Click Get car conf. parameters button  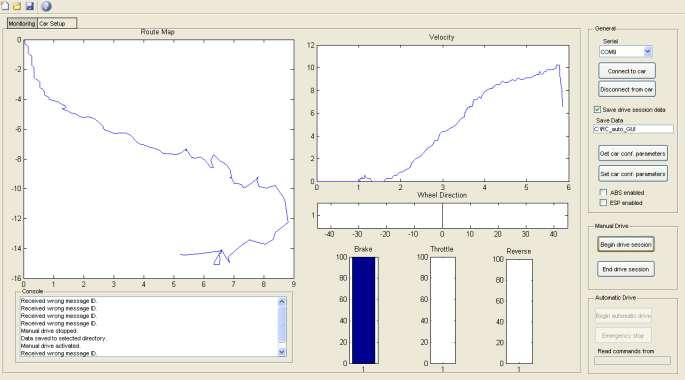(x=633, y=153)
